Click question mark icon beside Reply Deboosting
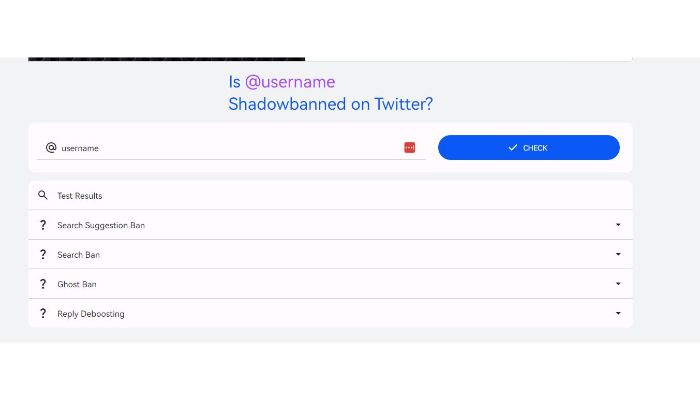 [43, 313]
